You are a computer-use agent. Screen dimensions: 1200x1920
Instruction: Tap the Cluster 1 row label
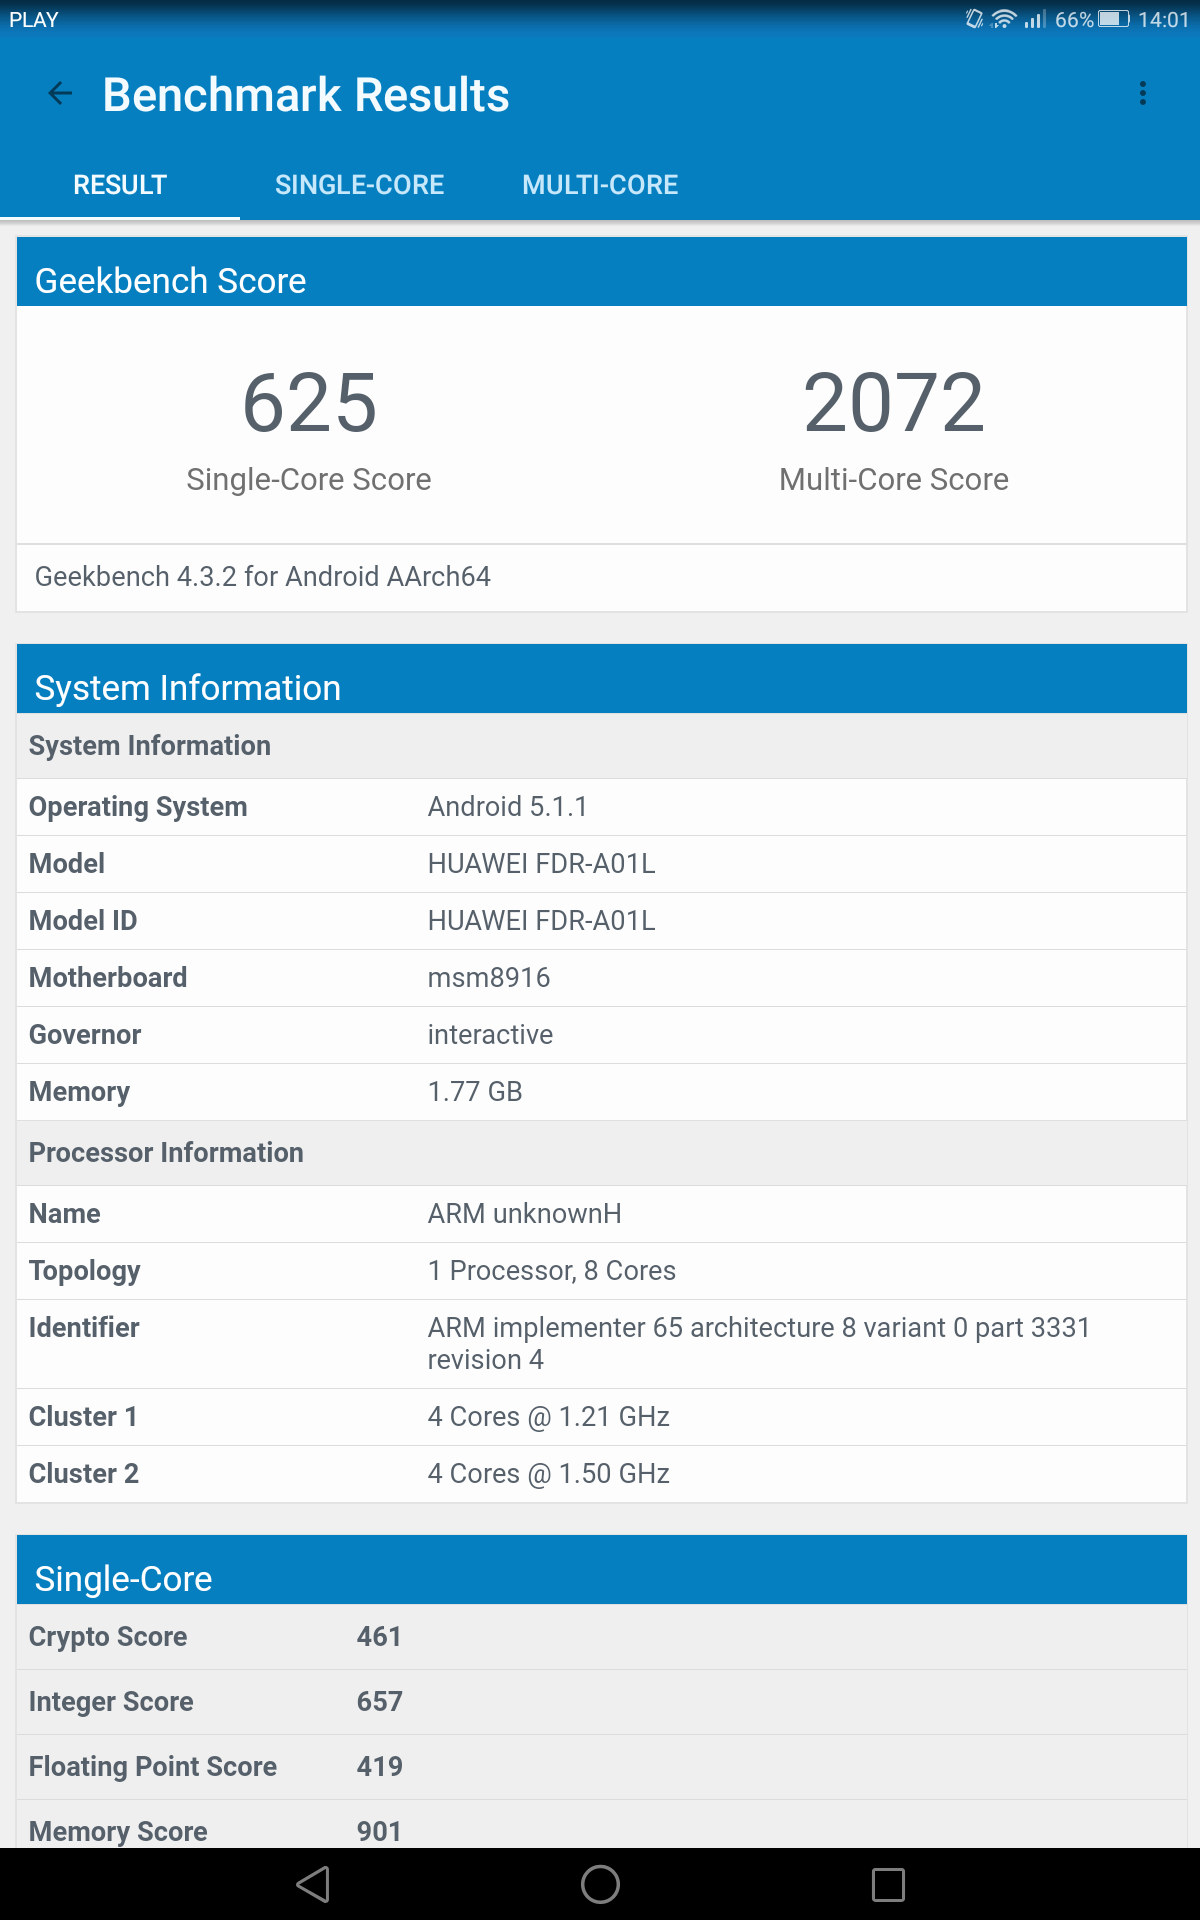(x=83, y=1417)
